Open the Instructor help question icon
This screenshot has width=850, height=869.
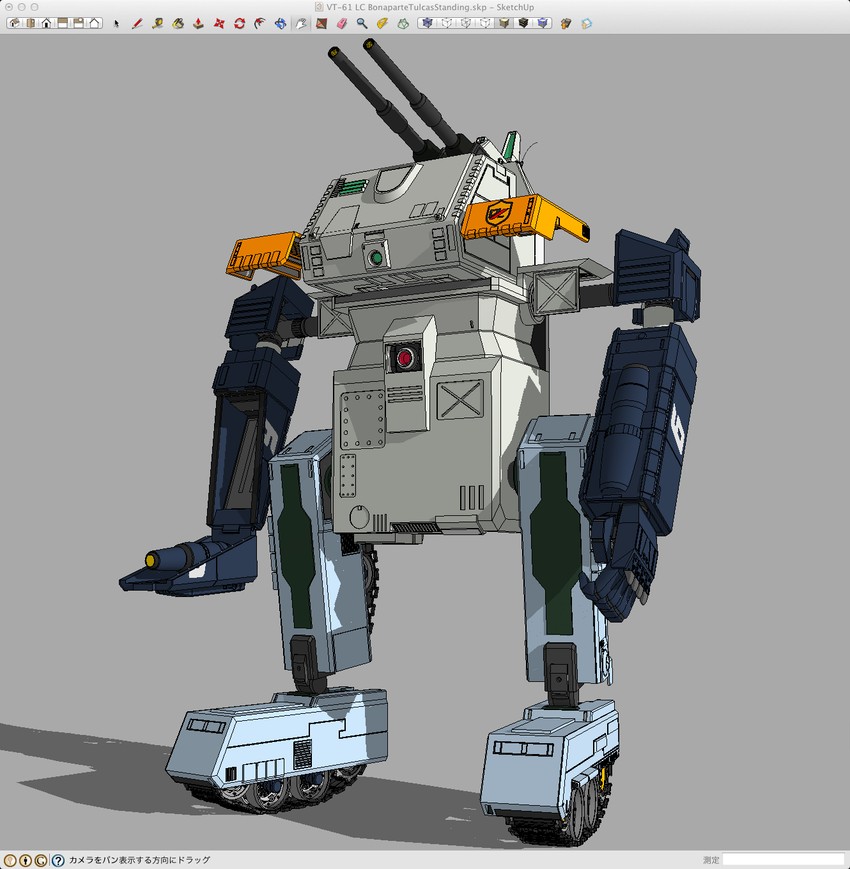point(58,860)
